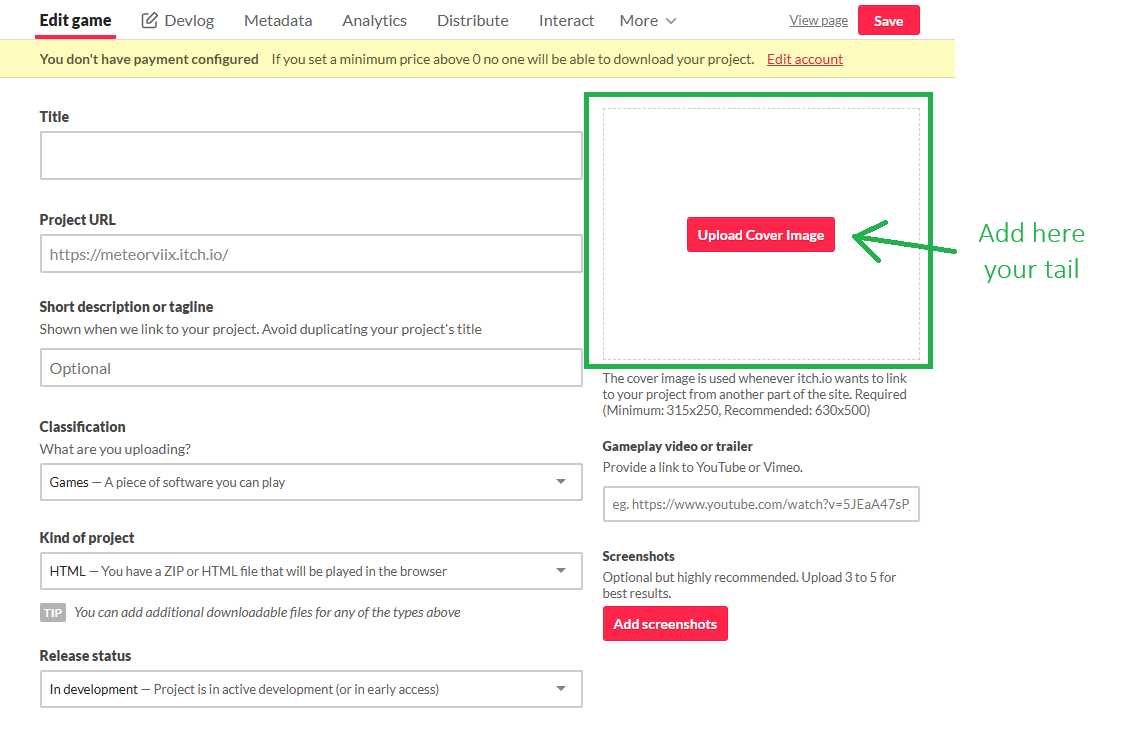The height and width of the screenshot is (737, 1125).
Task: Open the Interact tab
Action: [x=566, y=20]
